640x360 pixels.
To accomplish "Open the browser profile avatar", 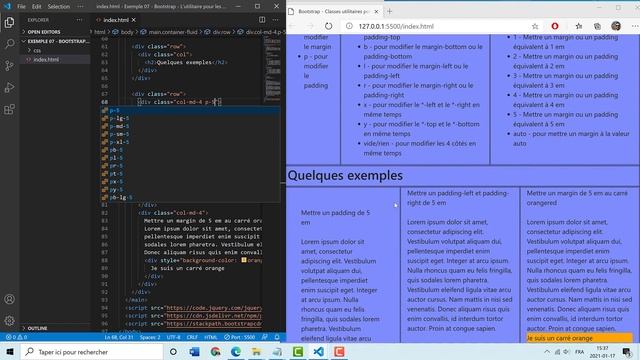I will click(616, 26).
